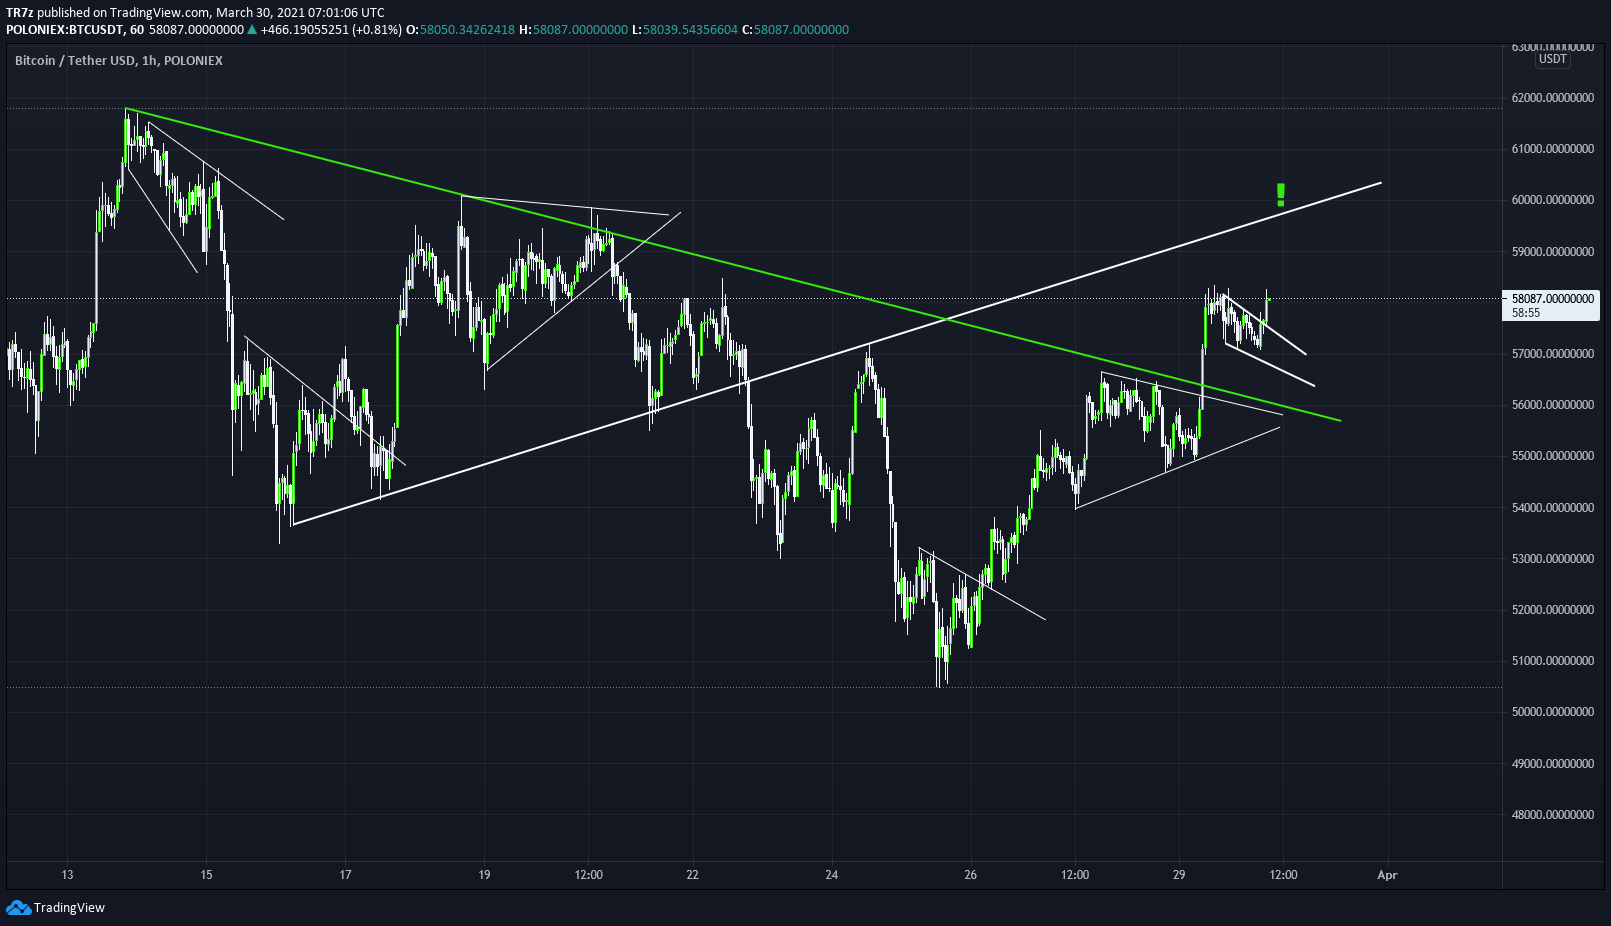The height and width of the screenshot is (926, 1611).
Task: Click the 55000 price axis label
Action: [x=1553, y=456]
